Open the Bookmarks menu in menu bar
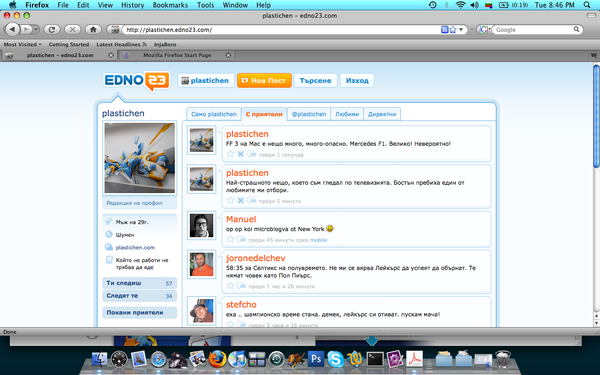The image size is (600, 375). [170, 5]
